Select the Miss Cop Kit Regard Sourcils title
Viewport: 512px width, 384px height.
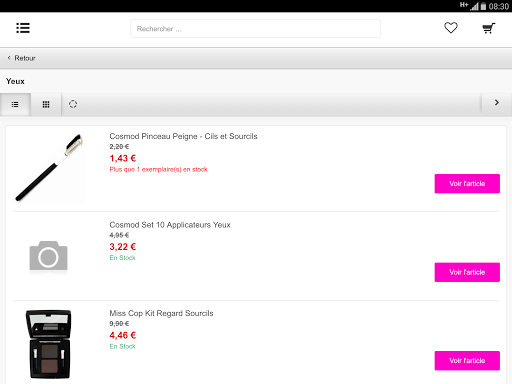coord(161,313)
